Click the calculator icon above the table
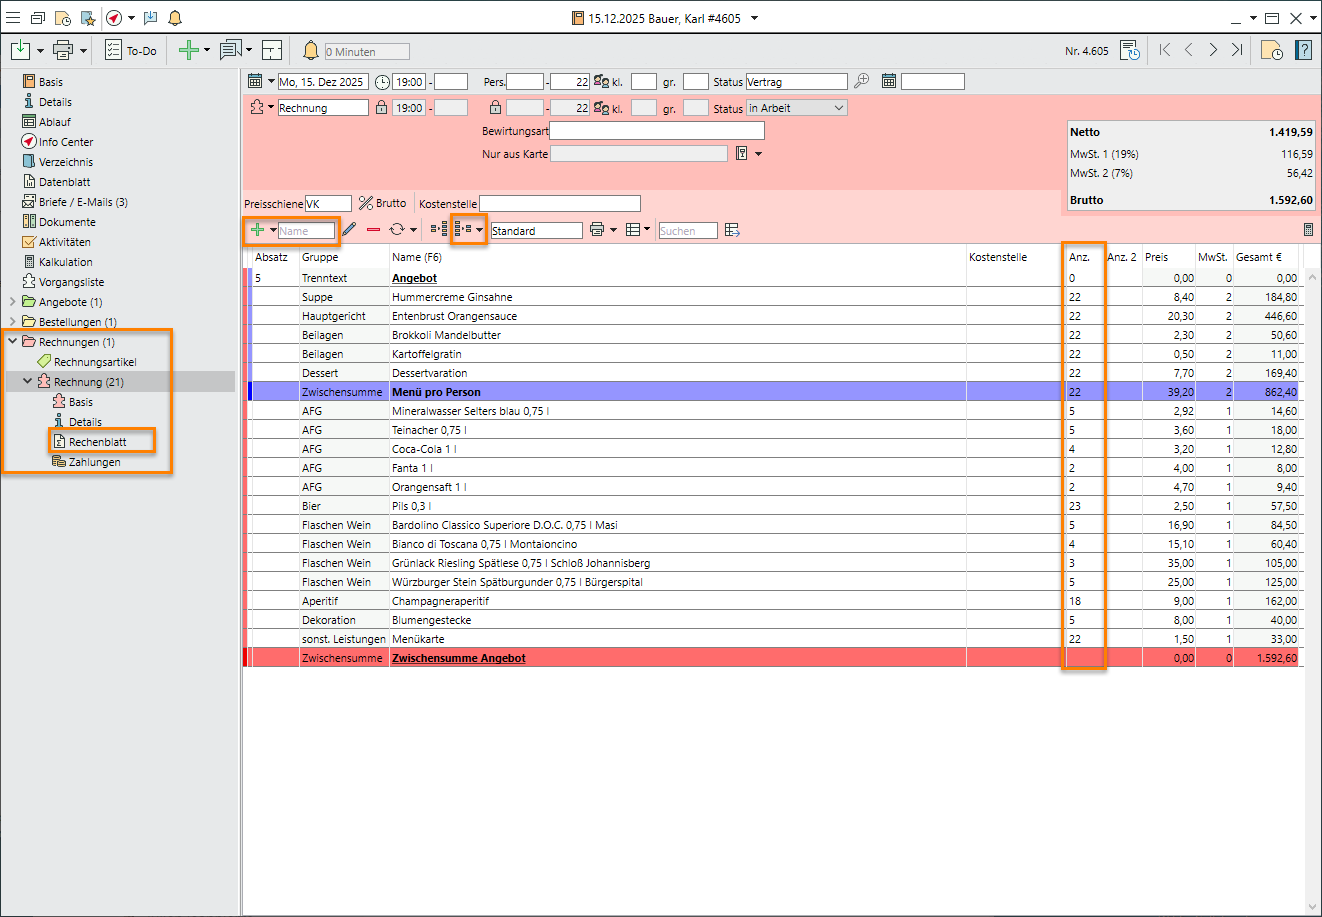Viewport: 1322px width, 917px height. tap(1308, 230)
